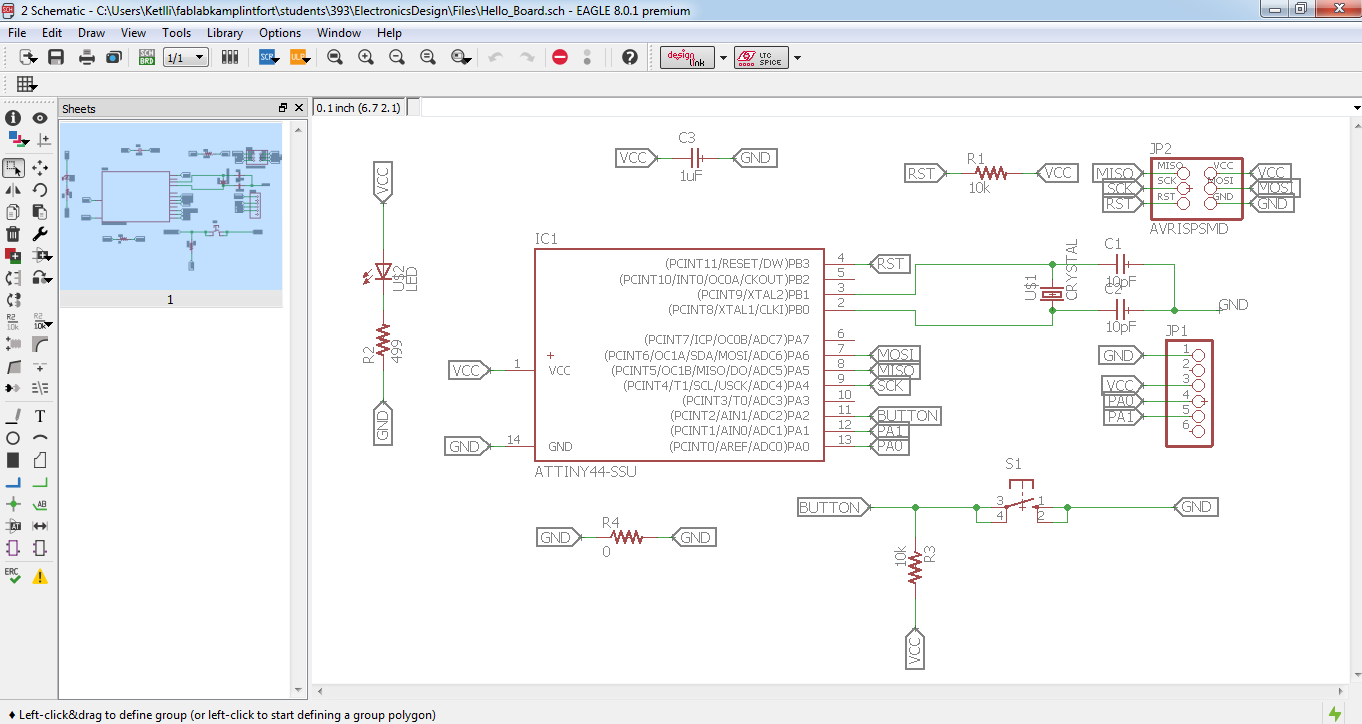1362x724 pixels.
Task: Select the Polygon tool
Action: pos(40,460)
